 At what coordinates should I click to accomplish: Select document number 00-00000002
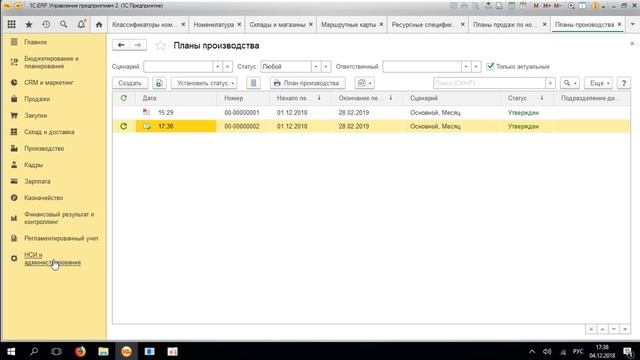point(242,126)
